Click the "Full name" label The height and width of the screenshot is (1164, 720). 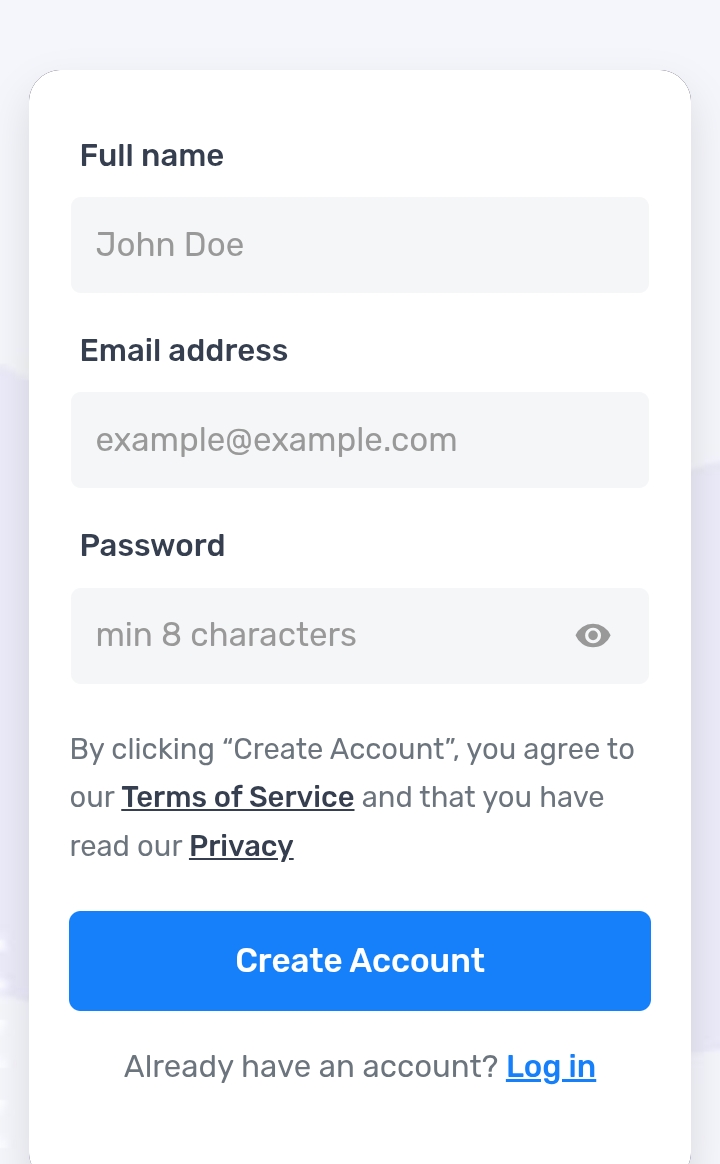pyautogui.click(x=152, y=155)
